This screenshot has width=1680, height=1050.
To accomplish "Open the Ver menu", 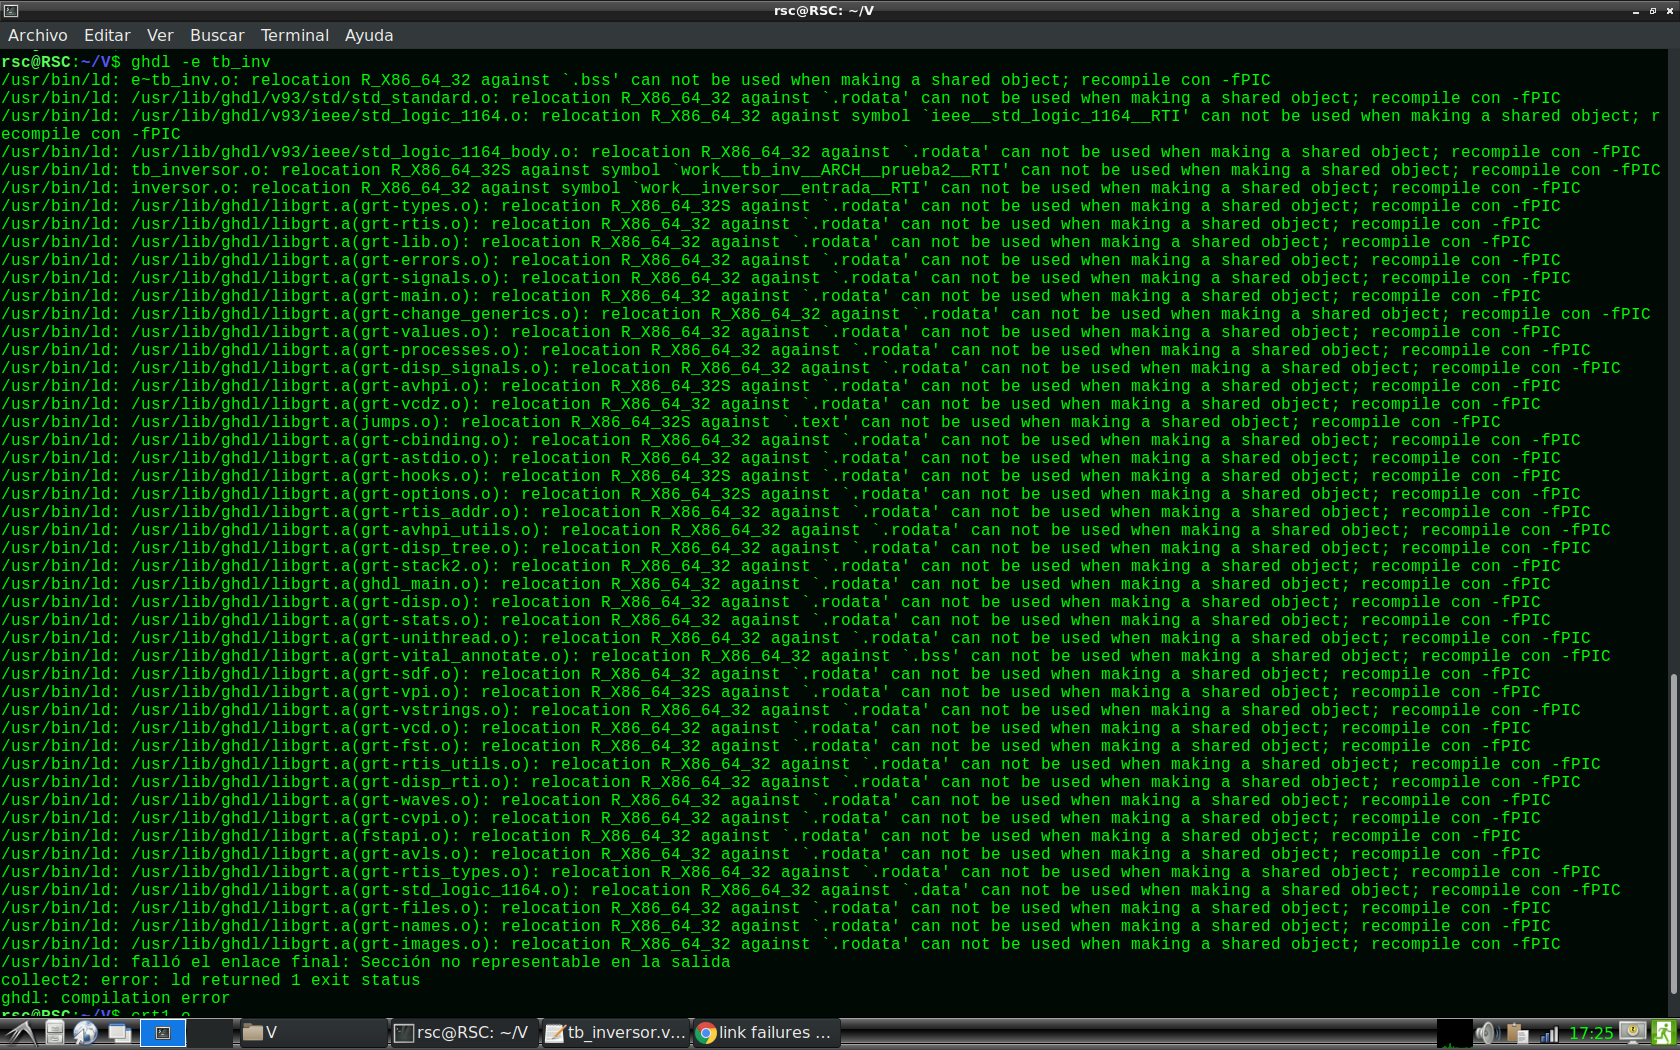I will (x=160, y=35).
